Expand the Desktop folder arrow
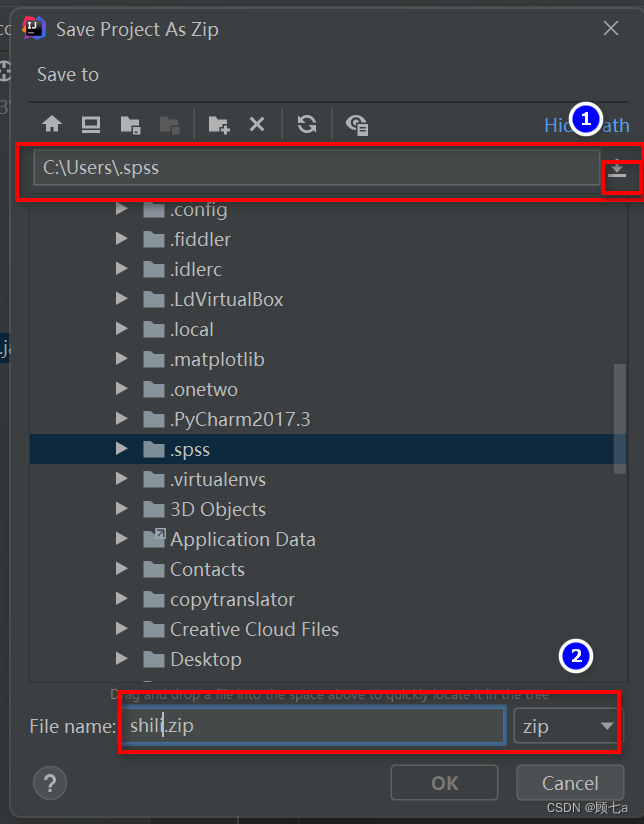The width and height of the screenshot is (644, 824). point(122,658)
